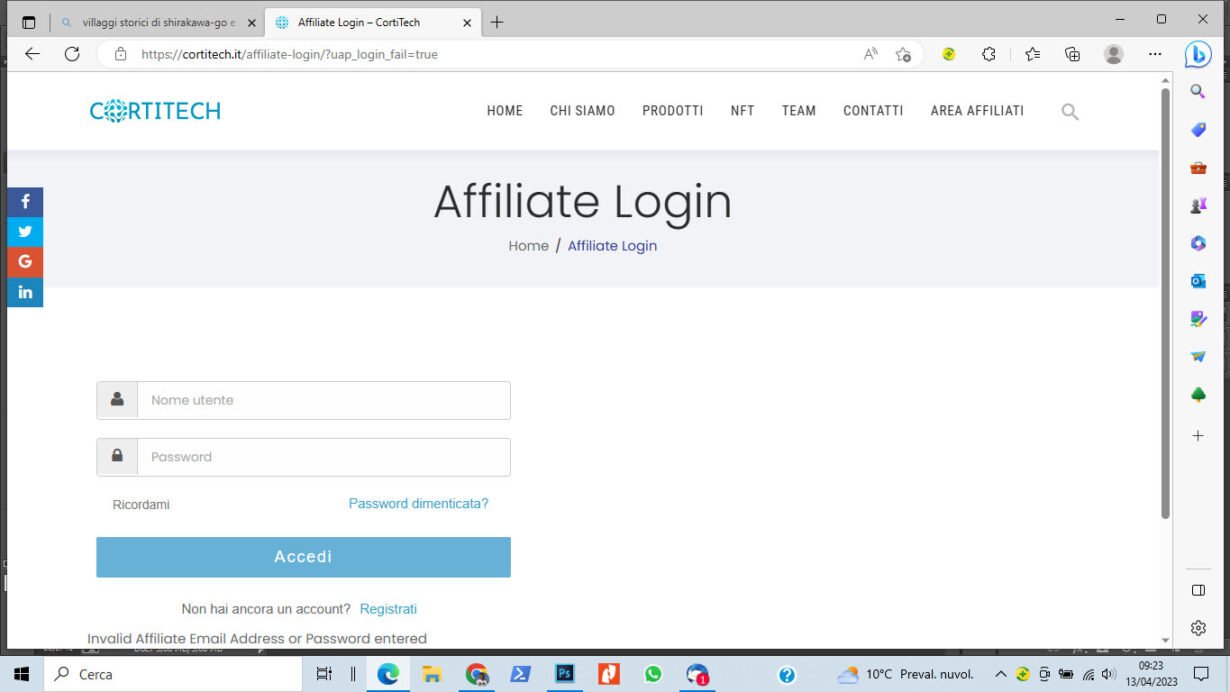This screenshot has width=1230, height=692.
Task: Click the Google share icon
Action: [x=25, y=262]
